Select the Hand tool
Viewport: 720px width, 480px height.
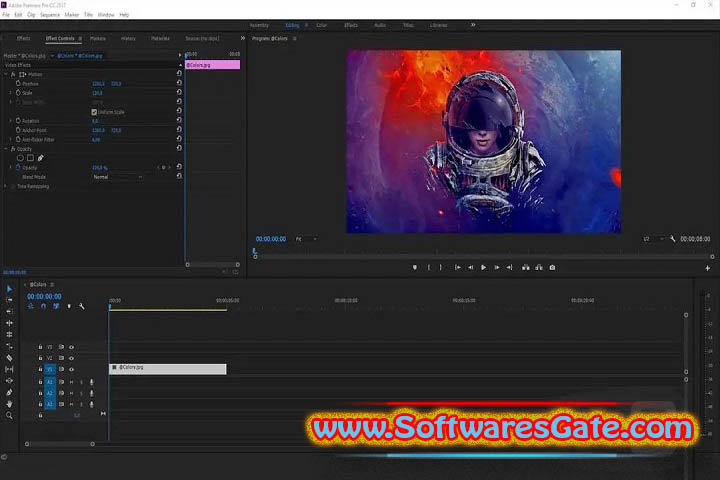[9, 404]
